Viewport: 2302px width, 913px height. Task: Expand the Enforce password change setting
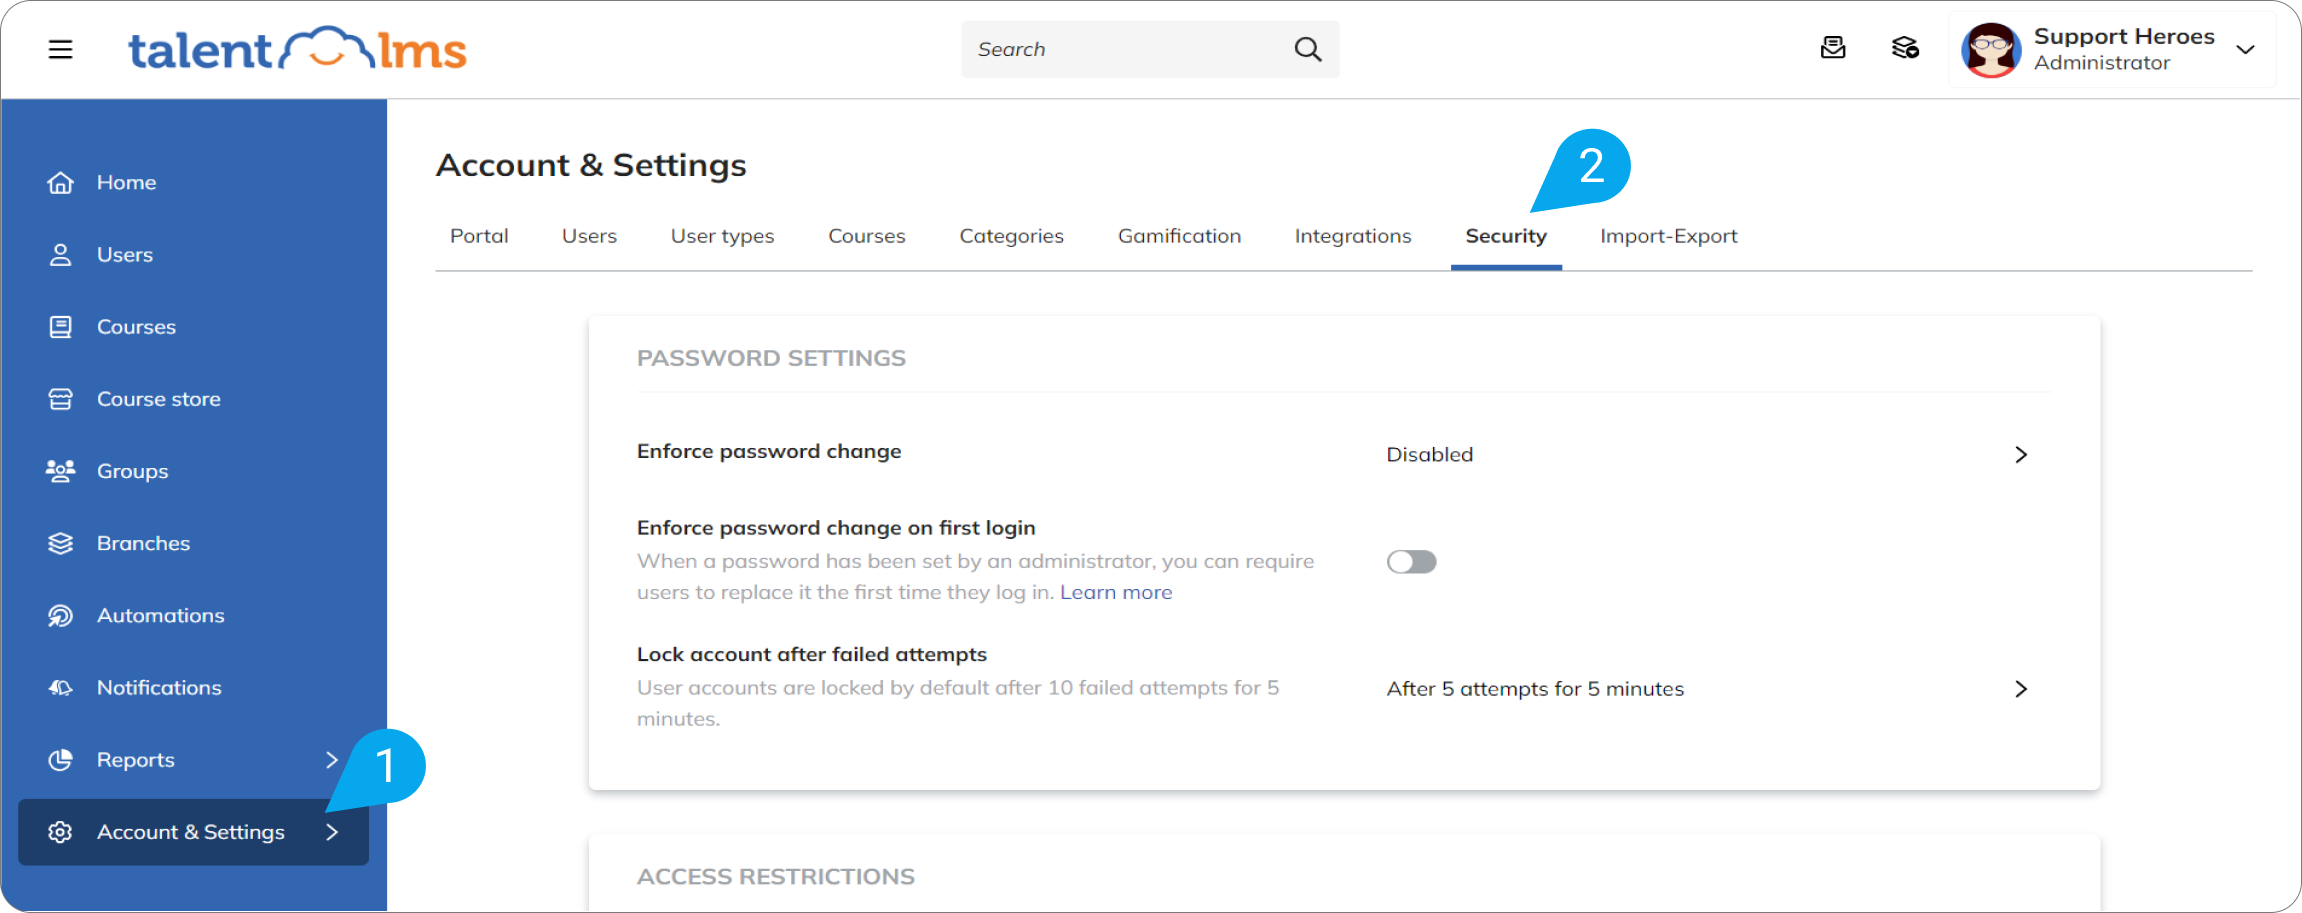[2021, 454]
